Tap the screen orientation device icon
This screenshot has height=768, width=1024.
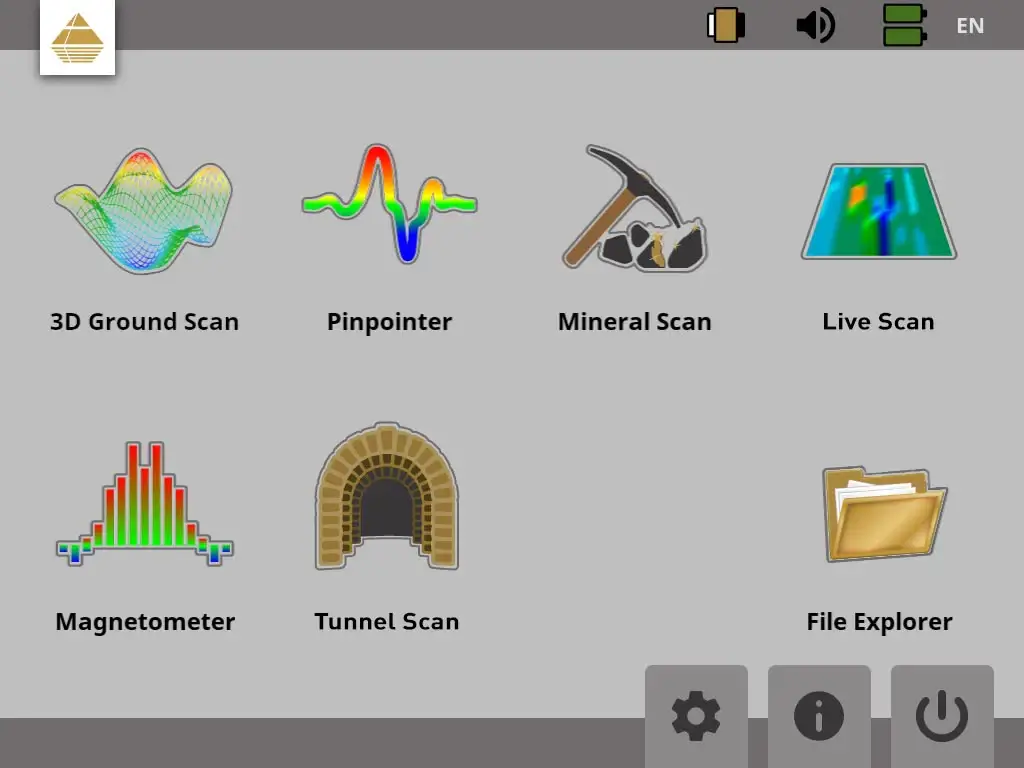(x=726, y=26)
